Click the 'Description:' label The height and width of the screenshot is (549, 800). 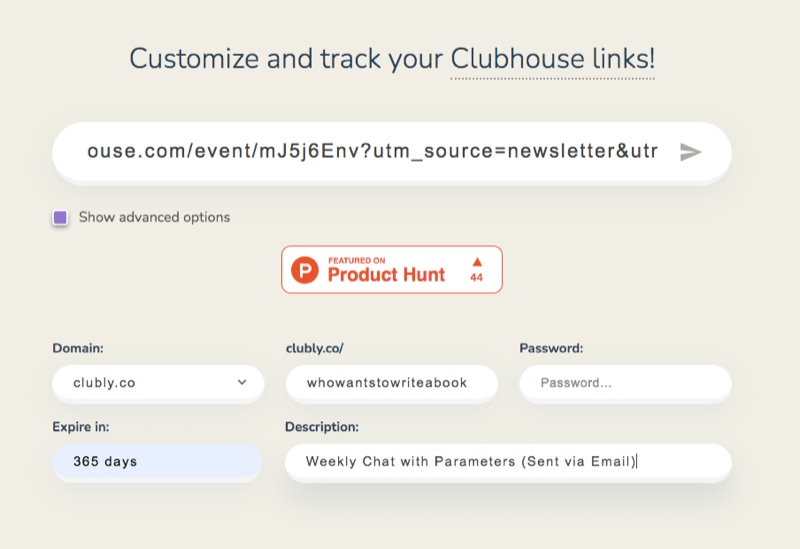click(322, 427)
